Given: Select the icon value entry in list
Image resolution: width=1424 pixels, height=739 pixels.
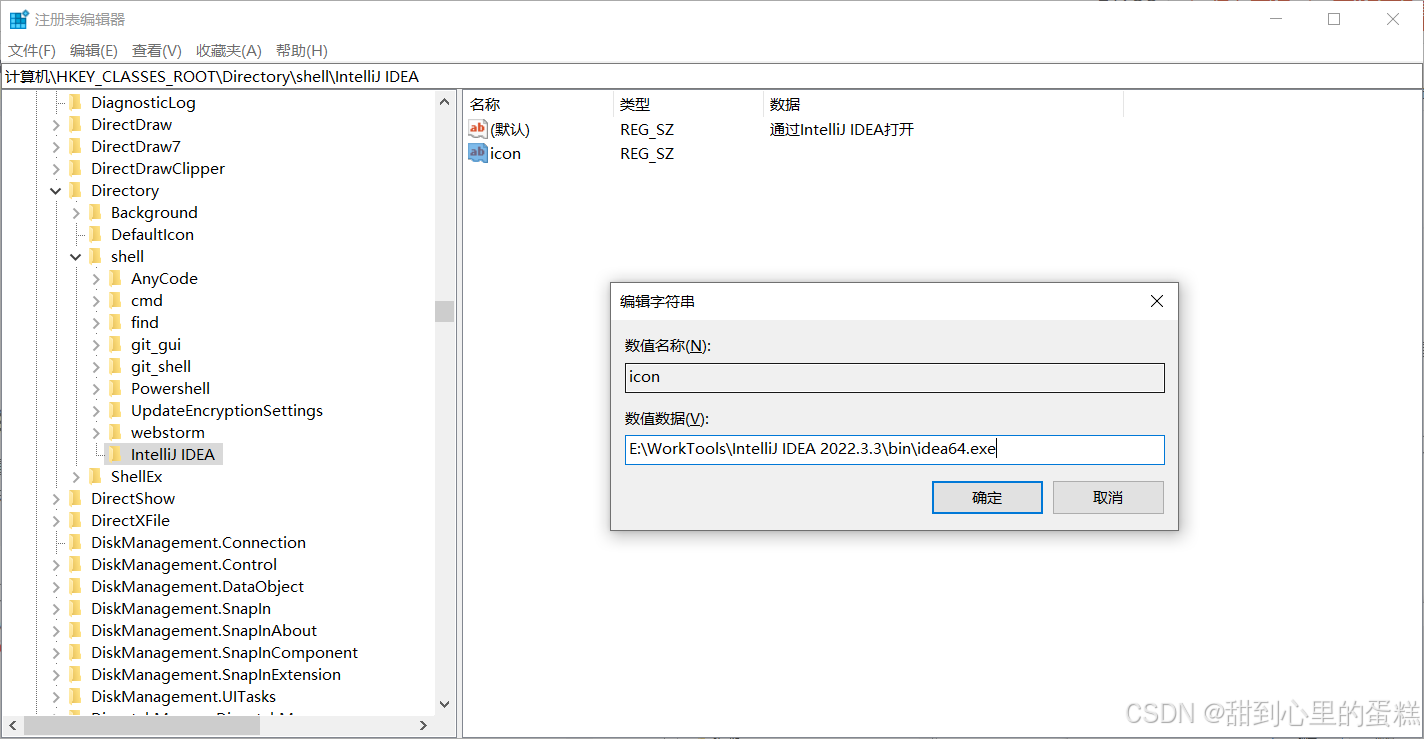Looking at the screenshot, I should (506, 153).
